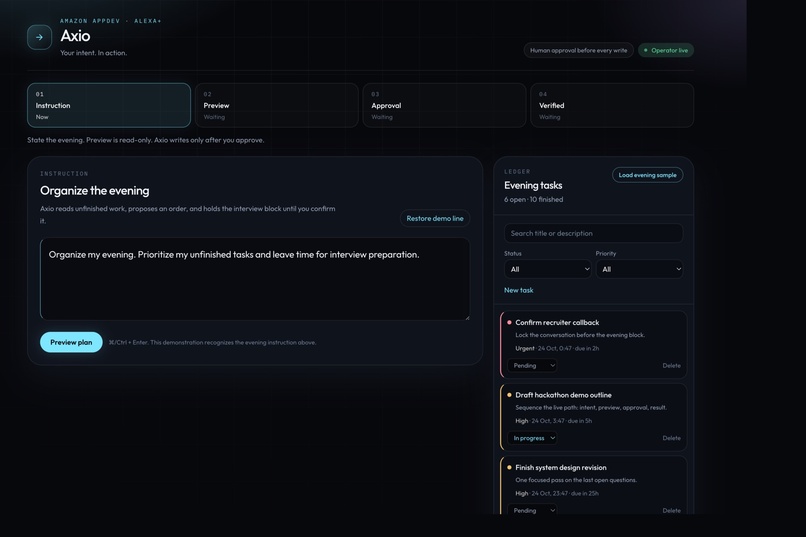This screenshot has height=537, width=806.
Task: Select the 04 Verified step
Action: point(612,105)
